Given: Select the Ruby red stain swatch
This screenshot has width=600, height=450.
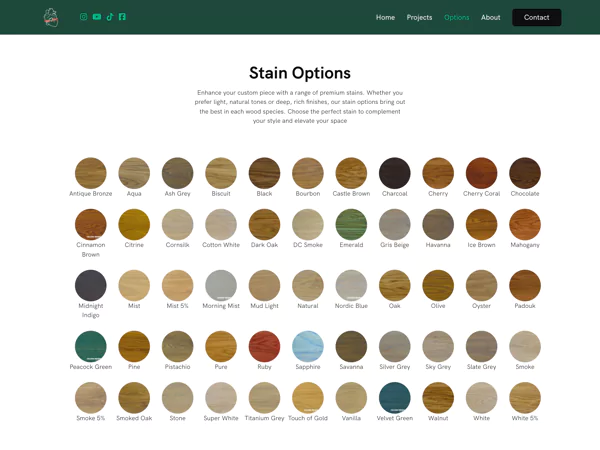Looking at the screenshot, I should point(264,346).
